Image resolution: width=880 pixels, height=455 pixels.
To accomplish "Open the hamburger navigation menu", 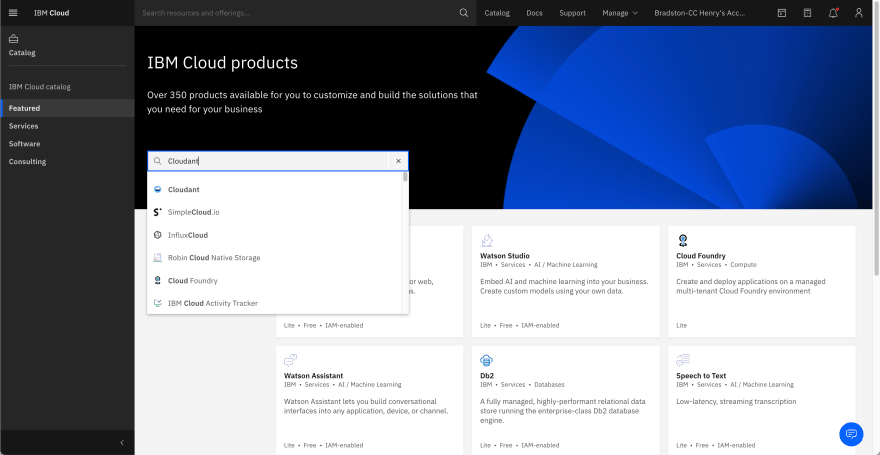I will point(13,13).
